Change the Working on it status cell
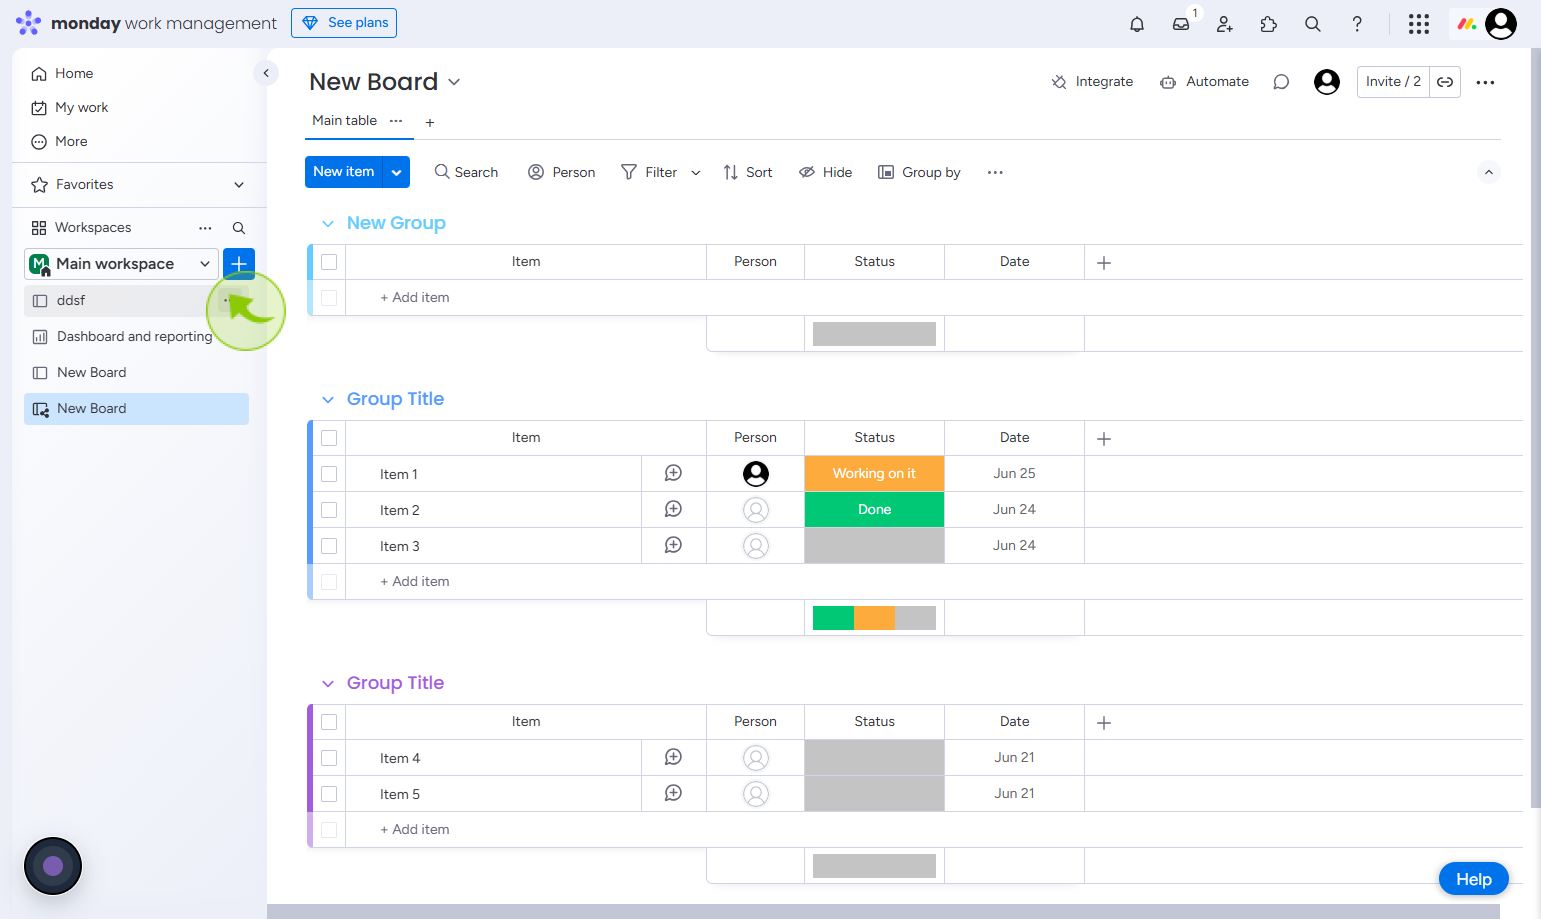The width and height of the screenshot is (1541, 919). (874, 474)
